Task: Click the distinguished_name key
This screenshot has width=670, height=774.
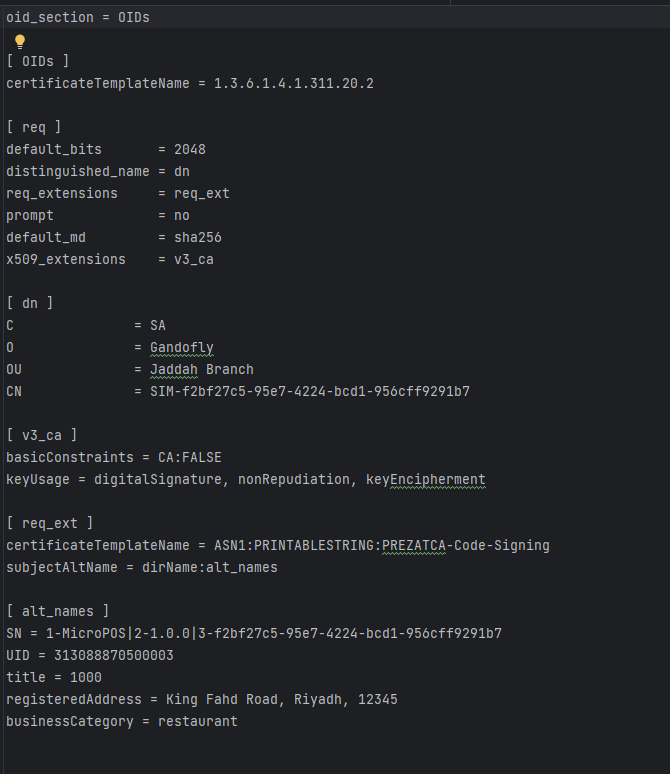Action: click(78, 171)
